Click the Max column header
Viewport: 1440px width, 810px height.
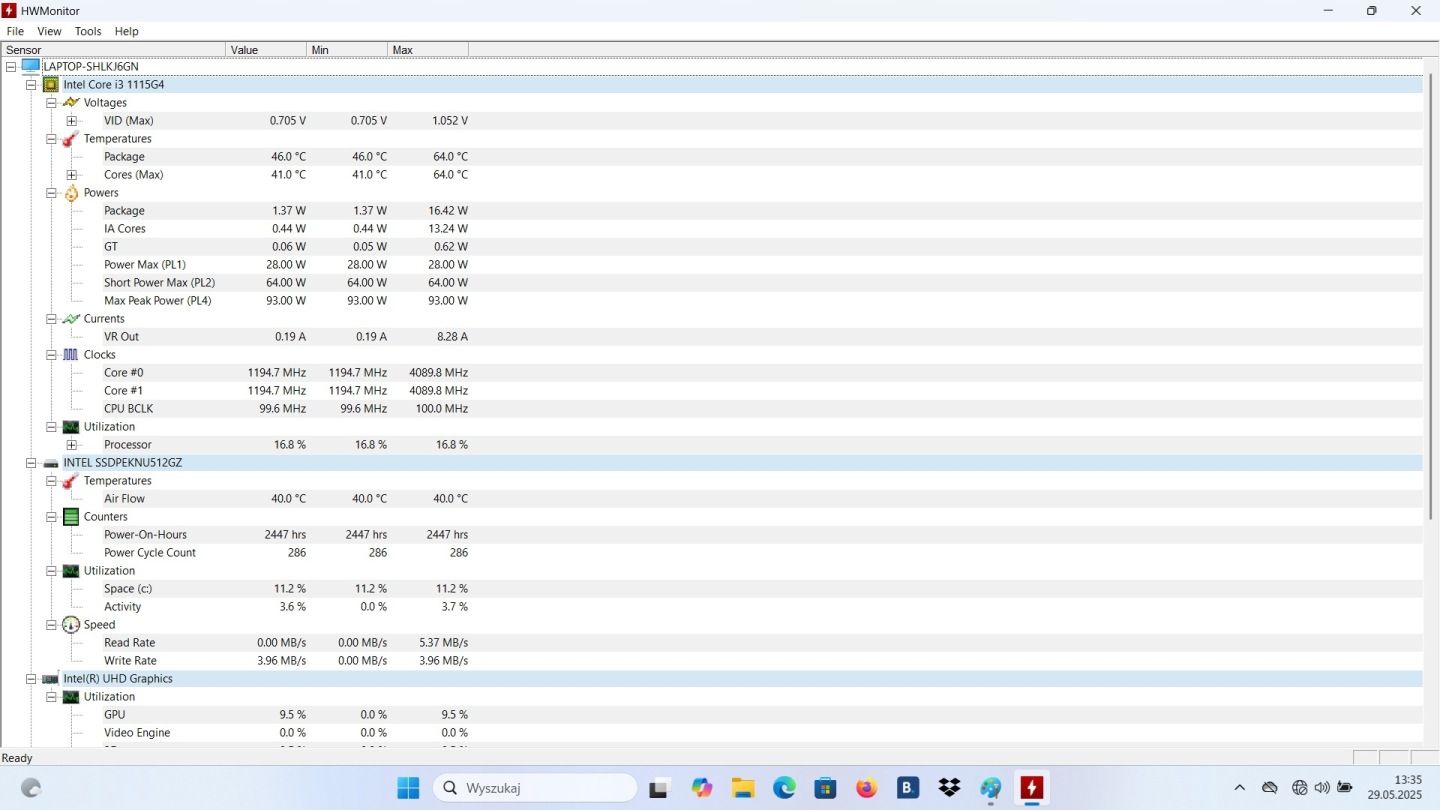click(427, 50)
